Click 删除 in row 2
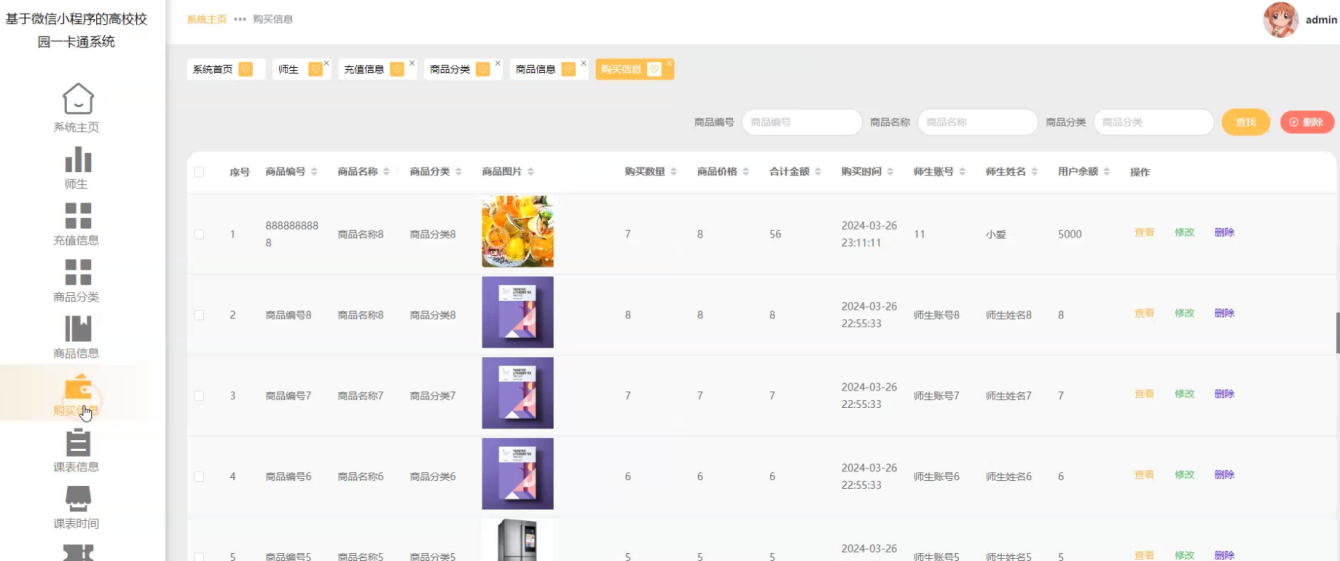The image size is (1340, 561). 1224,314
